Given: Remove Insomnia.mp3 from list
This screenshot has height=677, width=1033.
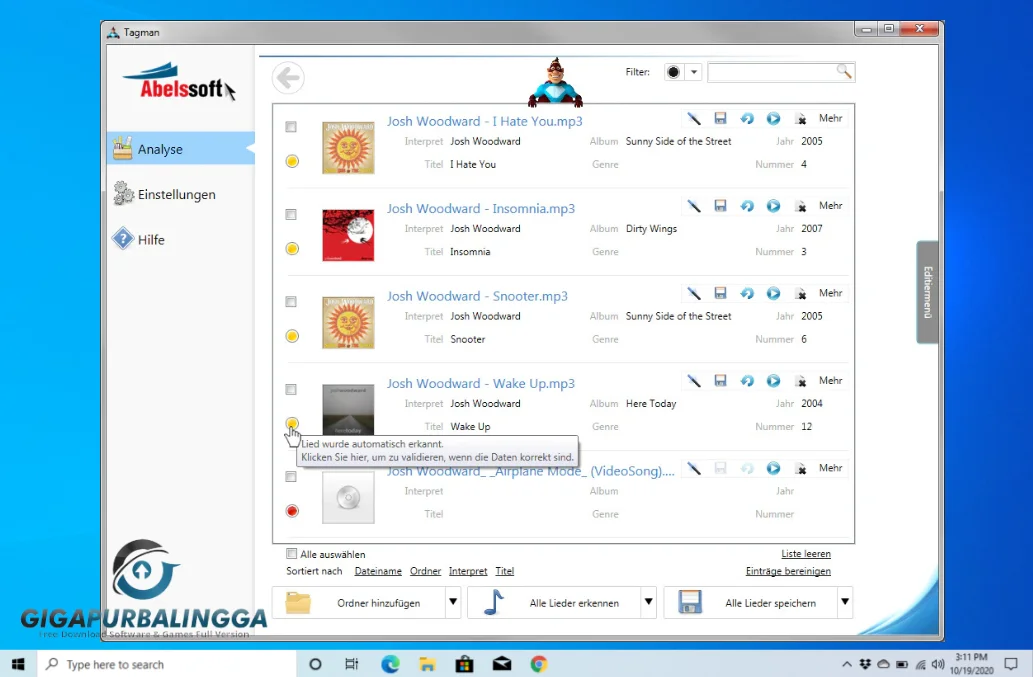Looking at the screenshot, I should (800, 207).
